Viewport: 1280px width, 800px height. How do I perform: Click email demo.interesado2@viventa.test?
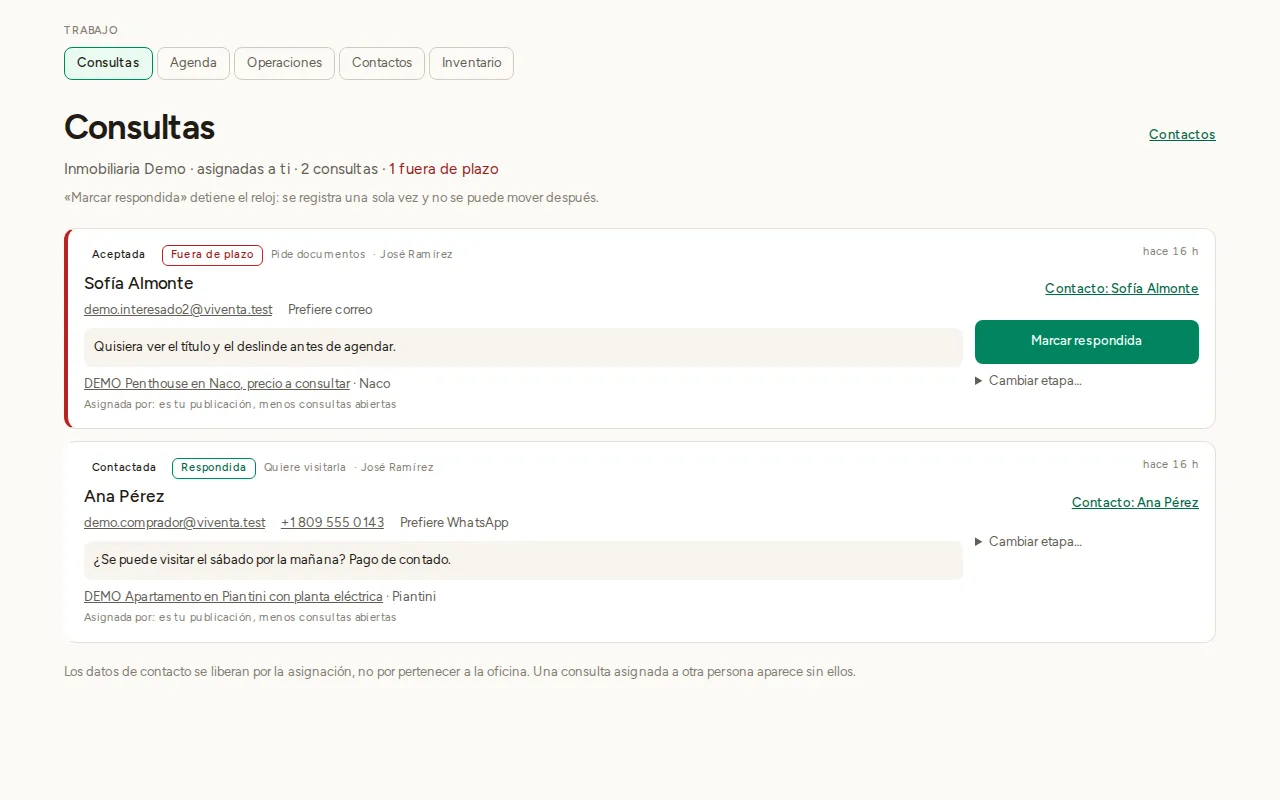point(178,310)
